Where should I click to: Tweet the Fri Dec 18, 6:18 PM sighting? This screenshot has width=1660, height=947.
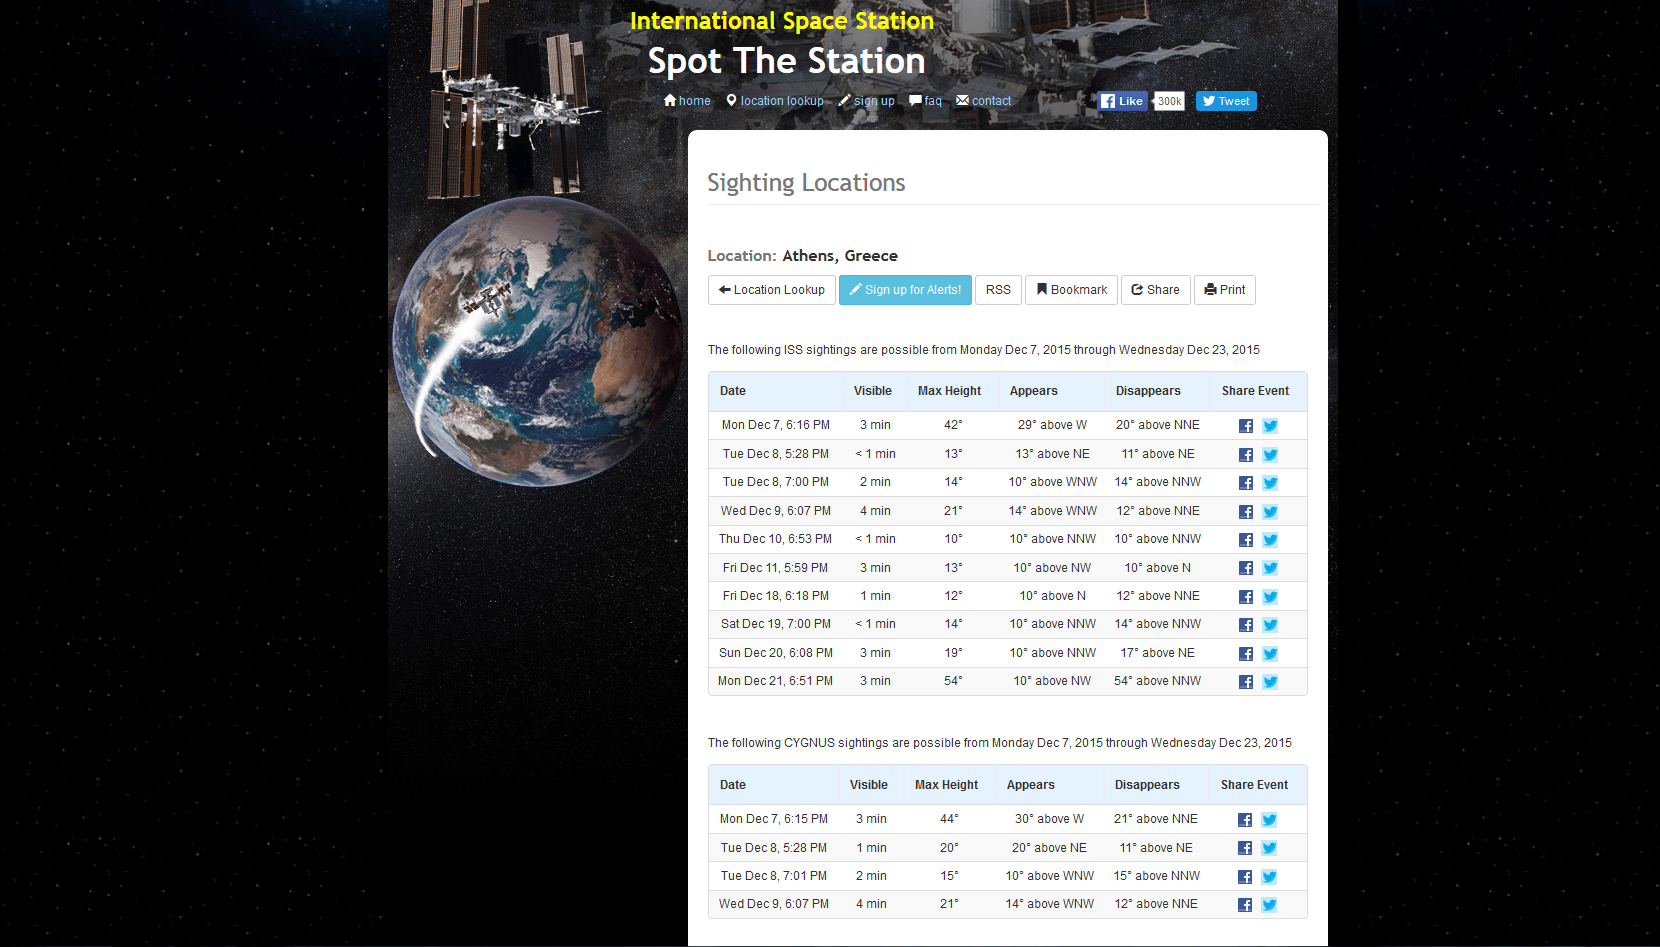(x=1270, y=597)
